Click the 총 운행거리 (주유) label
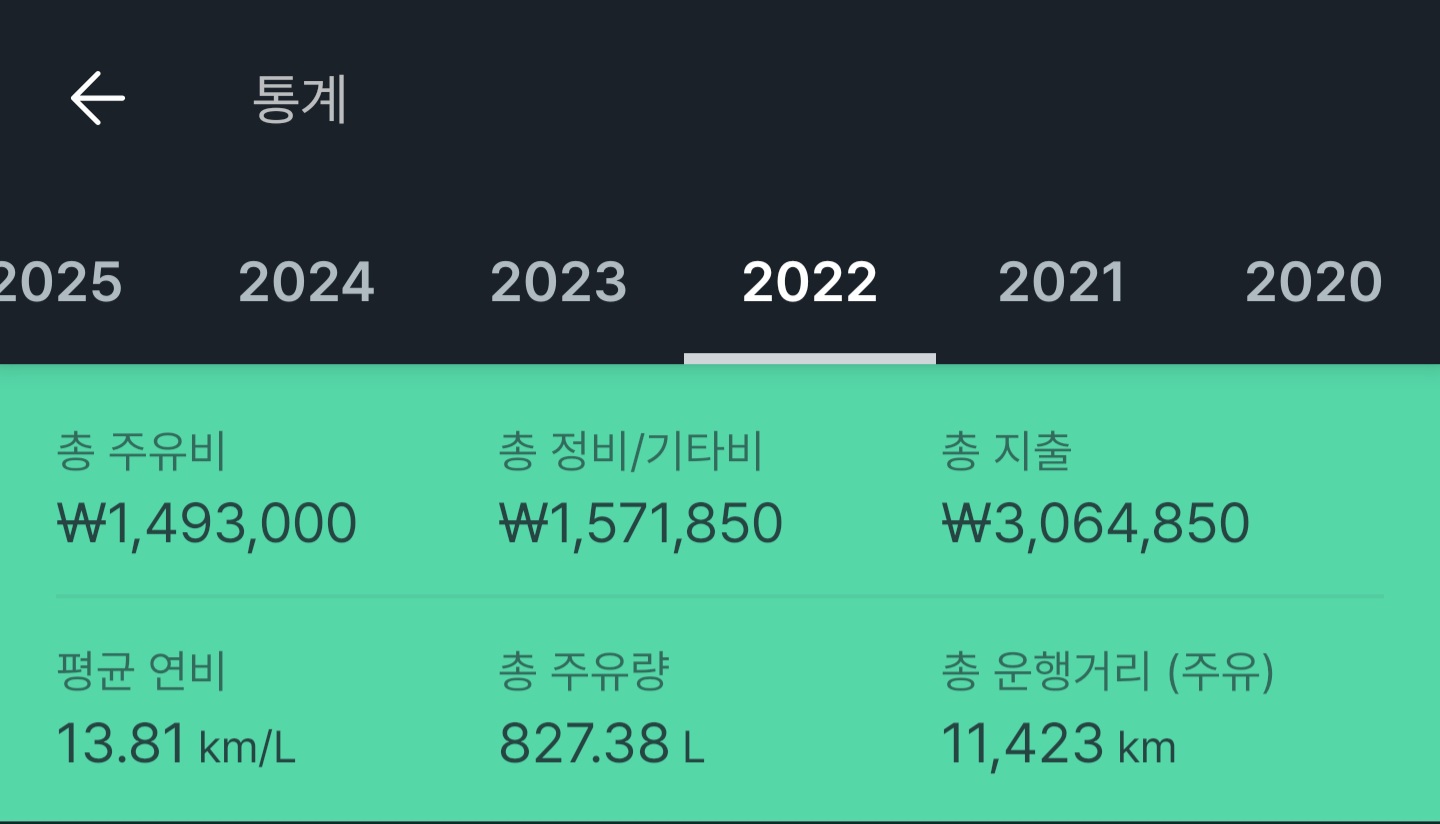Viewport: 1440px width, 824px height. pyautogui.click(x=1108, y=672)
